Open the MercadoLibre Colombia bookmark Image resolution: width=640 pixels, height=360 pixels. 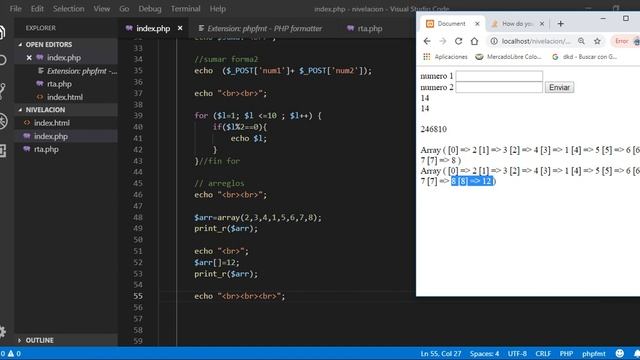pos(509,57)
